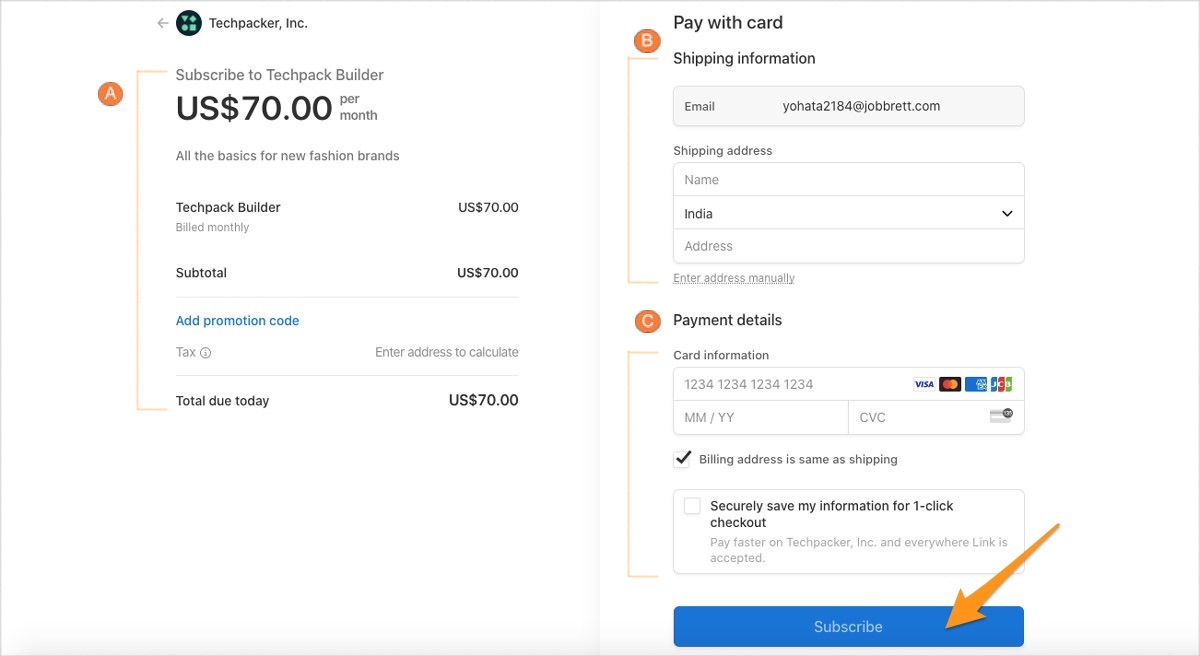Uncheck billing address same as shipping

[x=683, y=459]
